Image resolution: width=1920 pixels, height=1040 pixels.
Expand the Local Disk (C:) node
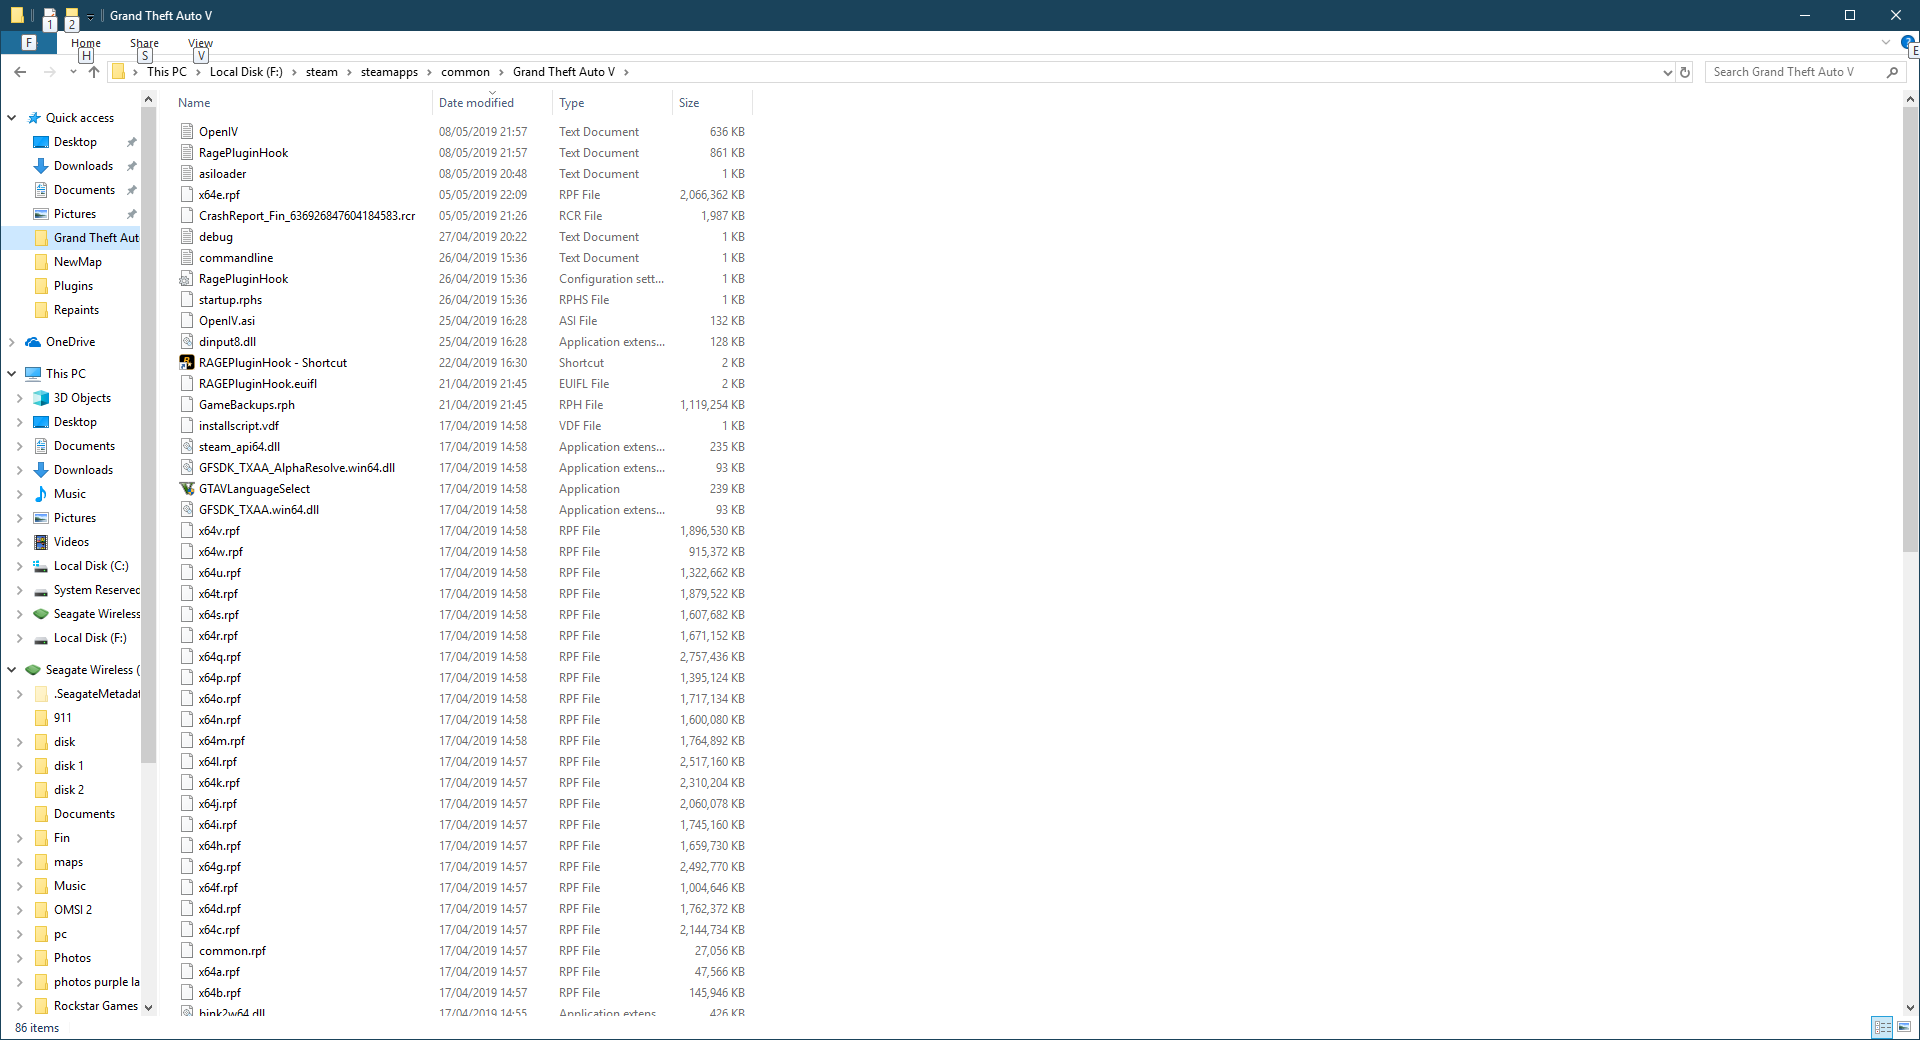click(20, 566)
